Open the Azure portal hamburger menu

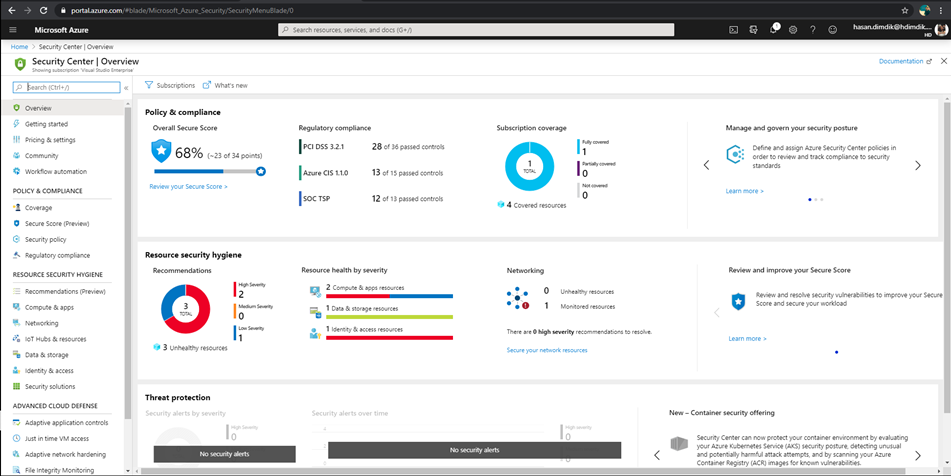point(13,30)
